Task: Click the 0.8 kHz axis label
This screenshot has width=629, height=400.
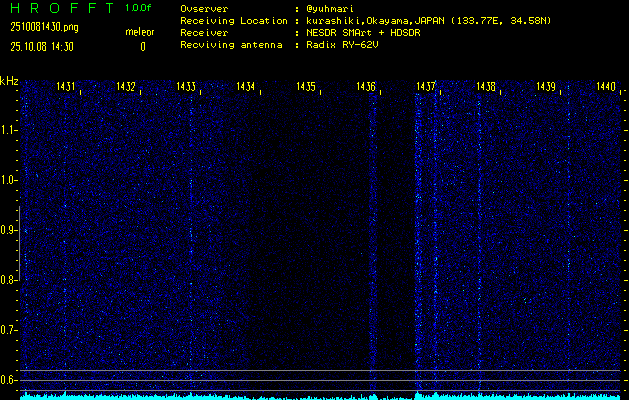Action: click(x=8, y=280)
